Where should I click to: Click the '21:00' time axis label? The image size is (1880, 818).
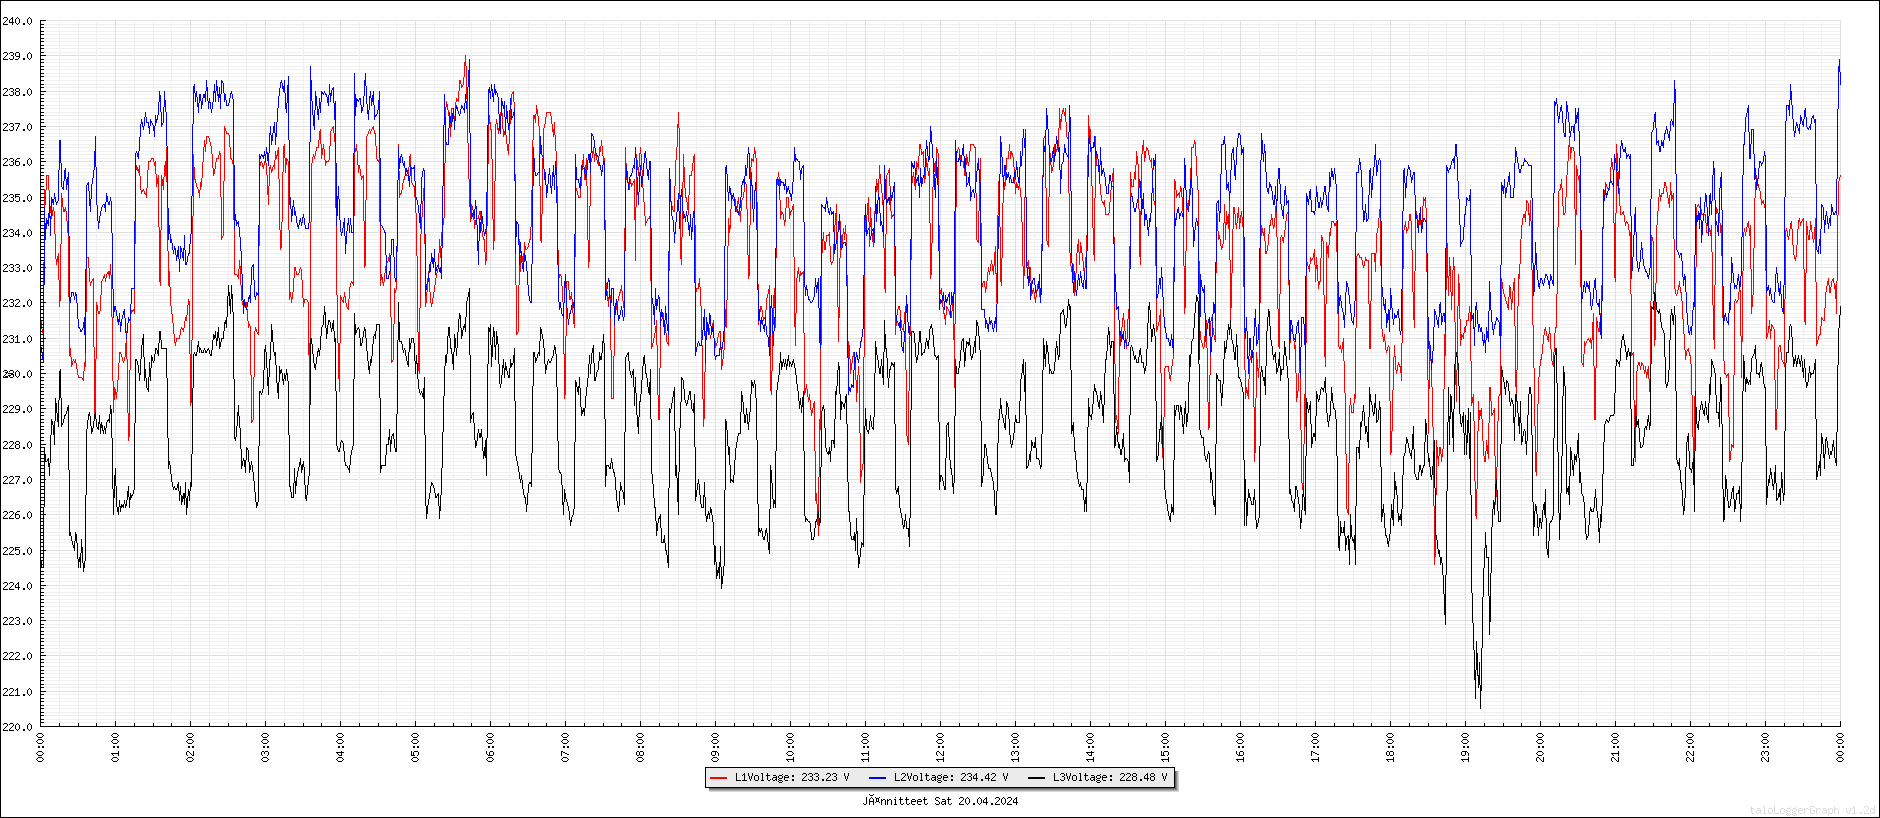pos(1615,747)
